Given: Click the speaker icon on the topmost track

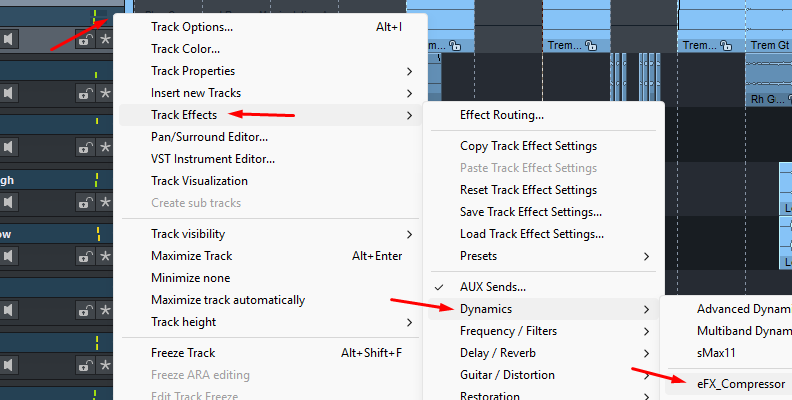Looking at the screenshot, I should pos(9,39).
